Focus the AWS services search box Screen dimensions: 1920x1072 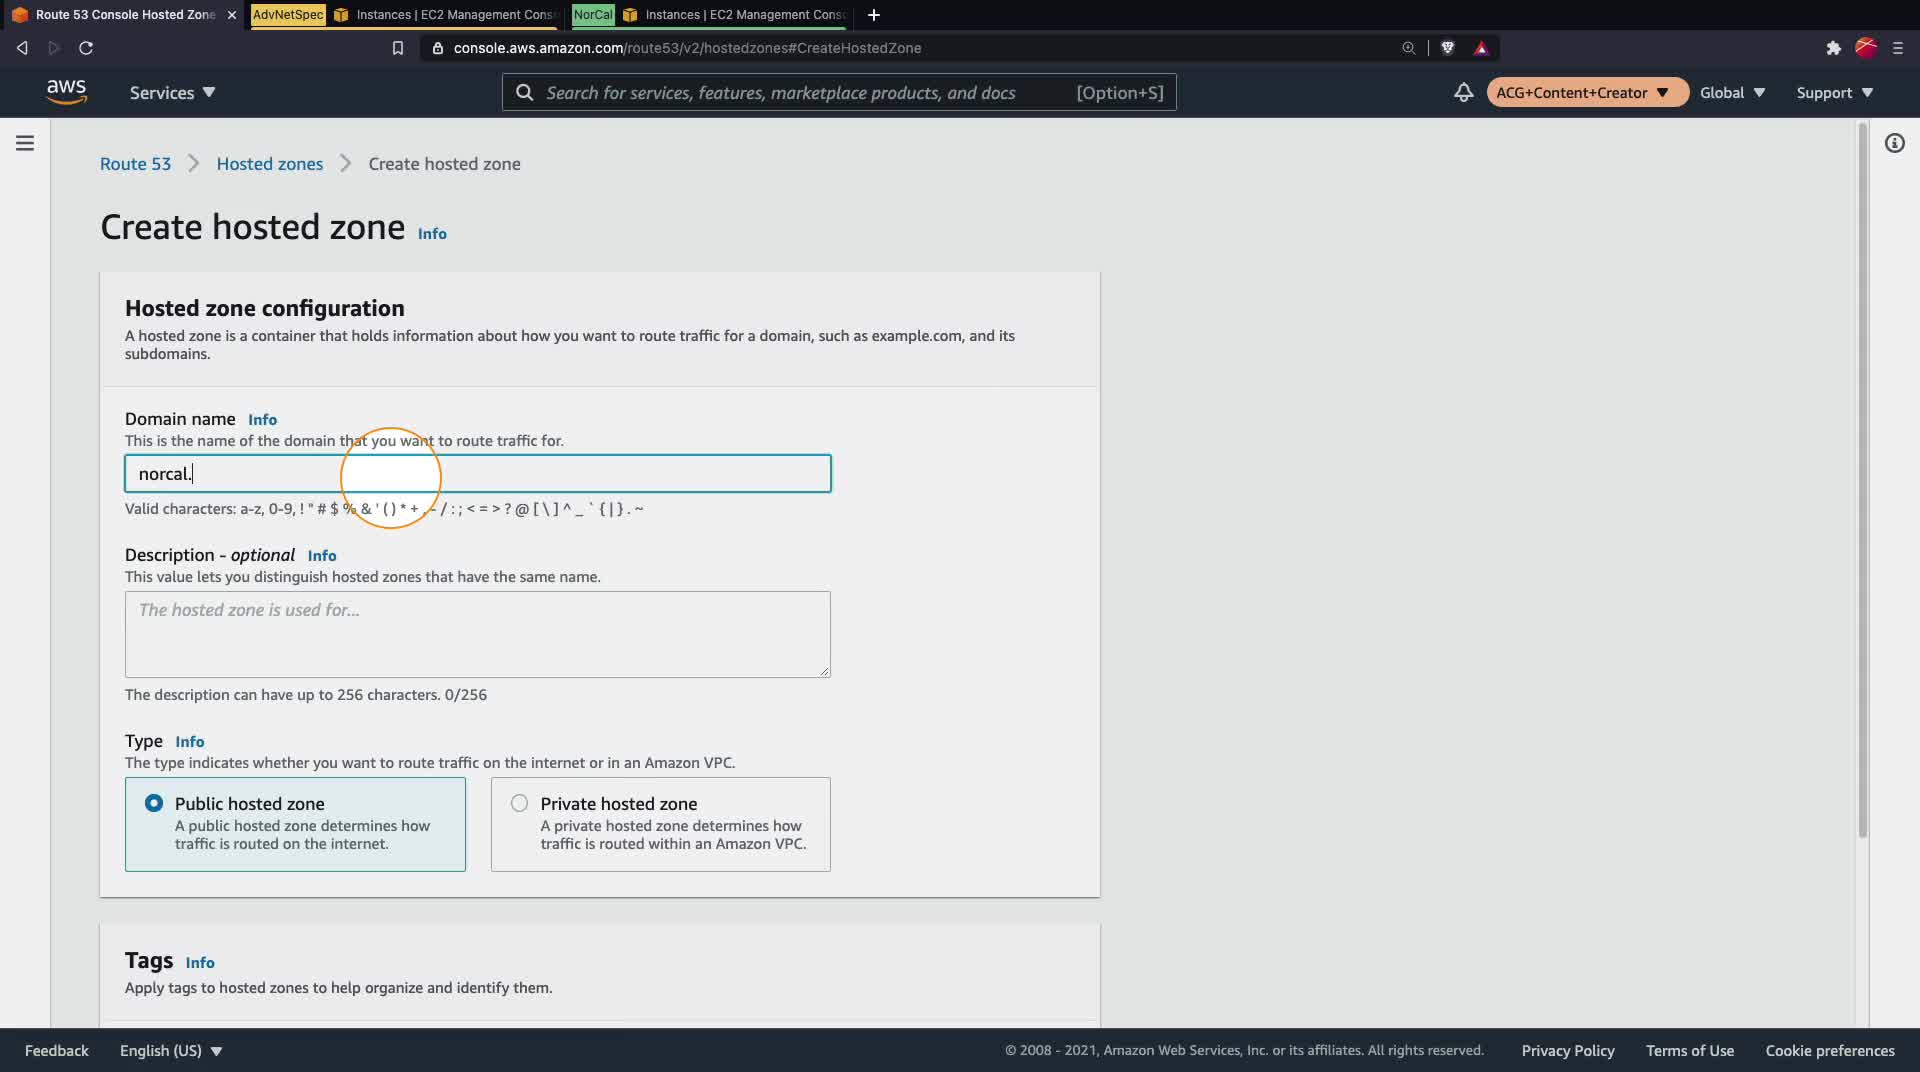coord(839,92)
